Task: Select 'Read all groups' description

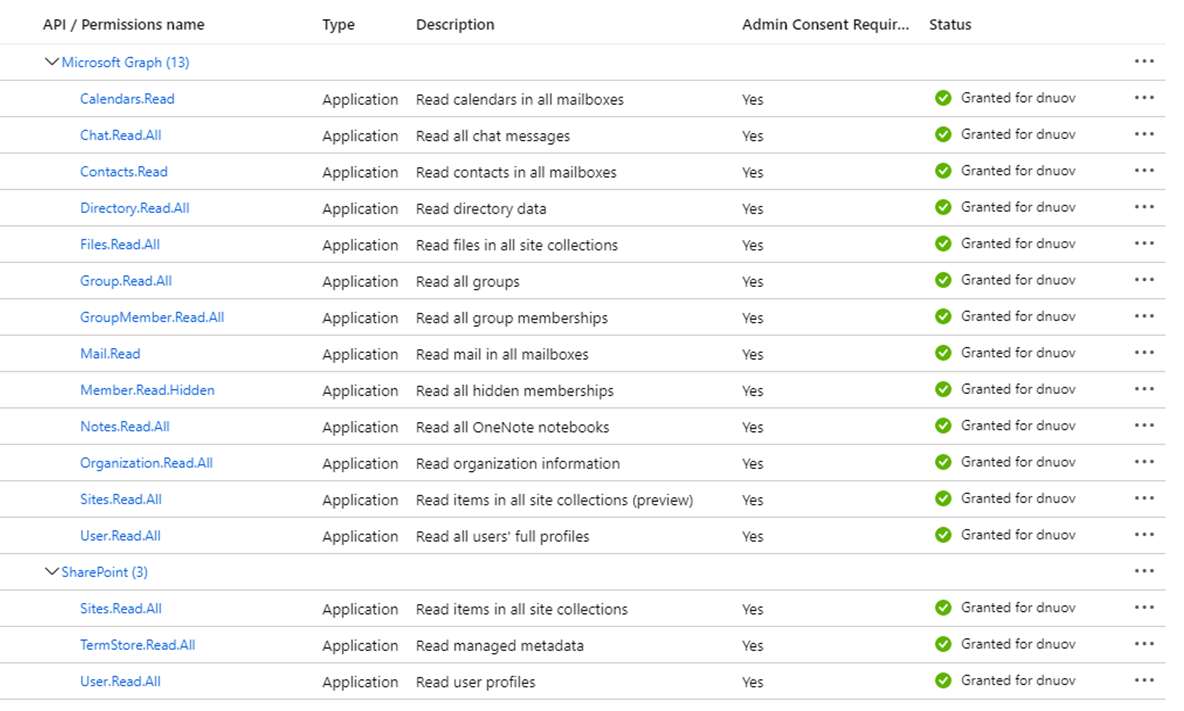Action: pyautogui.click(x=467, y=282)
